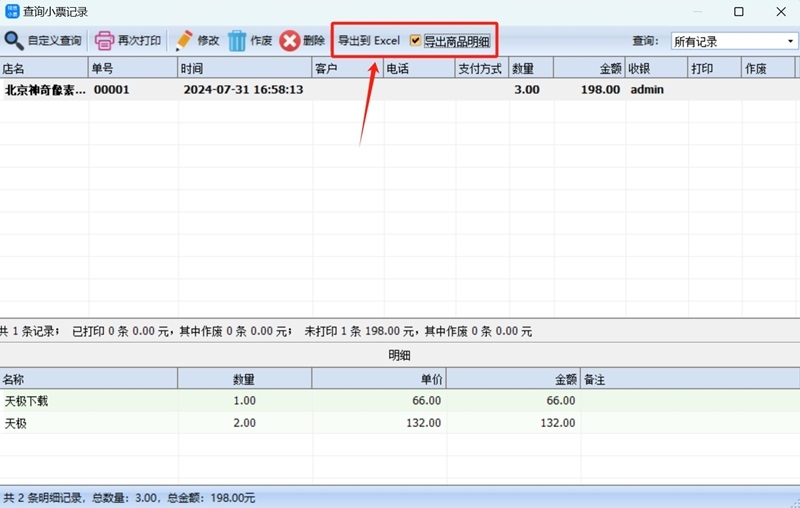Click the detail 备注 column header
The image size is (800, 508).
point(690,379)
